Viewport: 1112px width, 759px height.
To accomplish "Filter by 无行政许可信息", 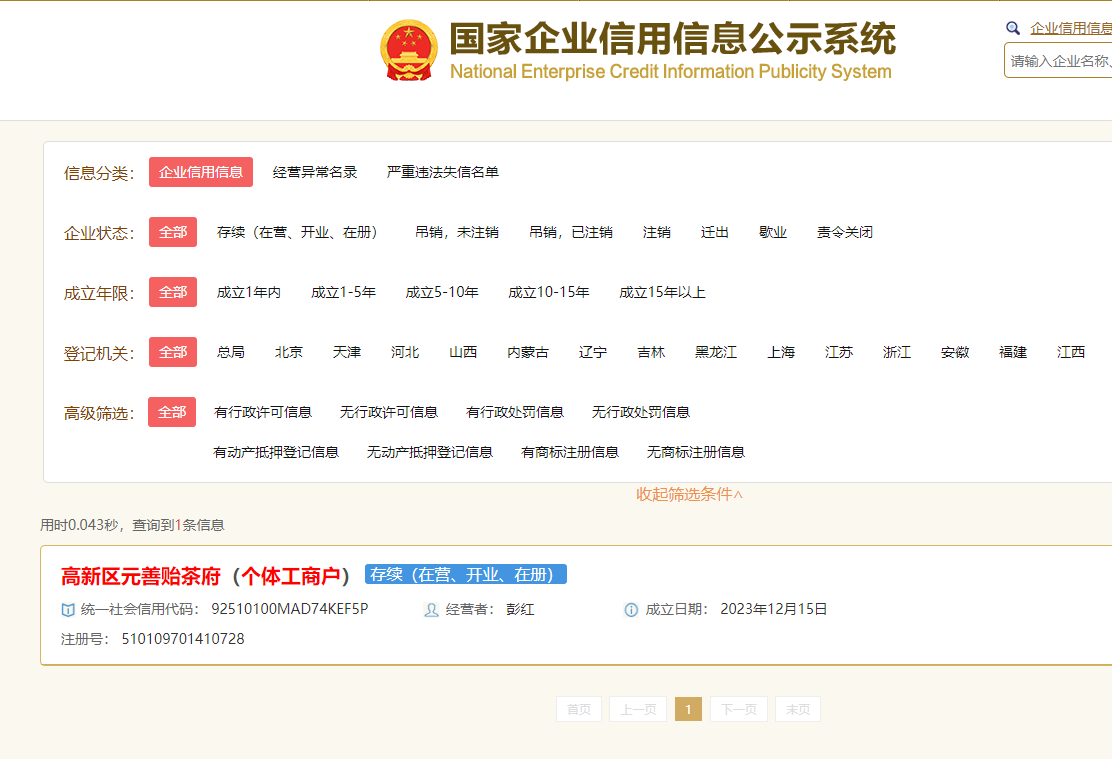I will (x=389, y=412).
